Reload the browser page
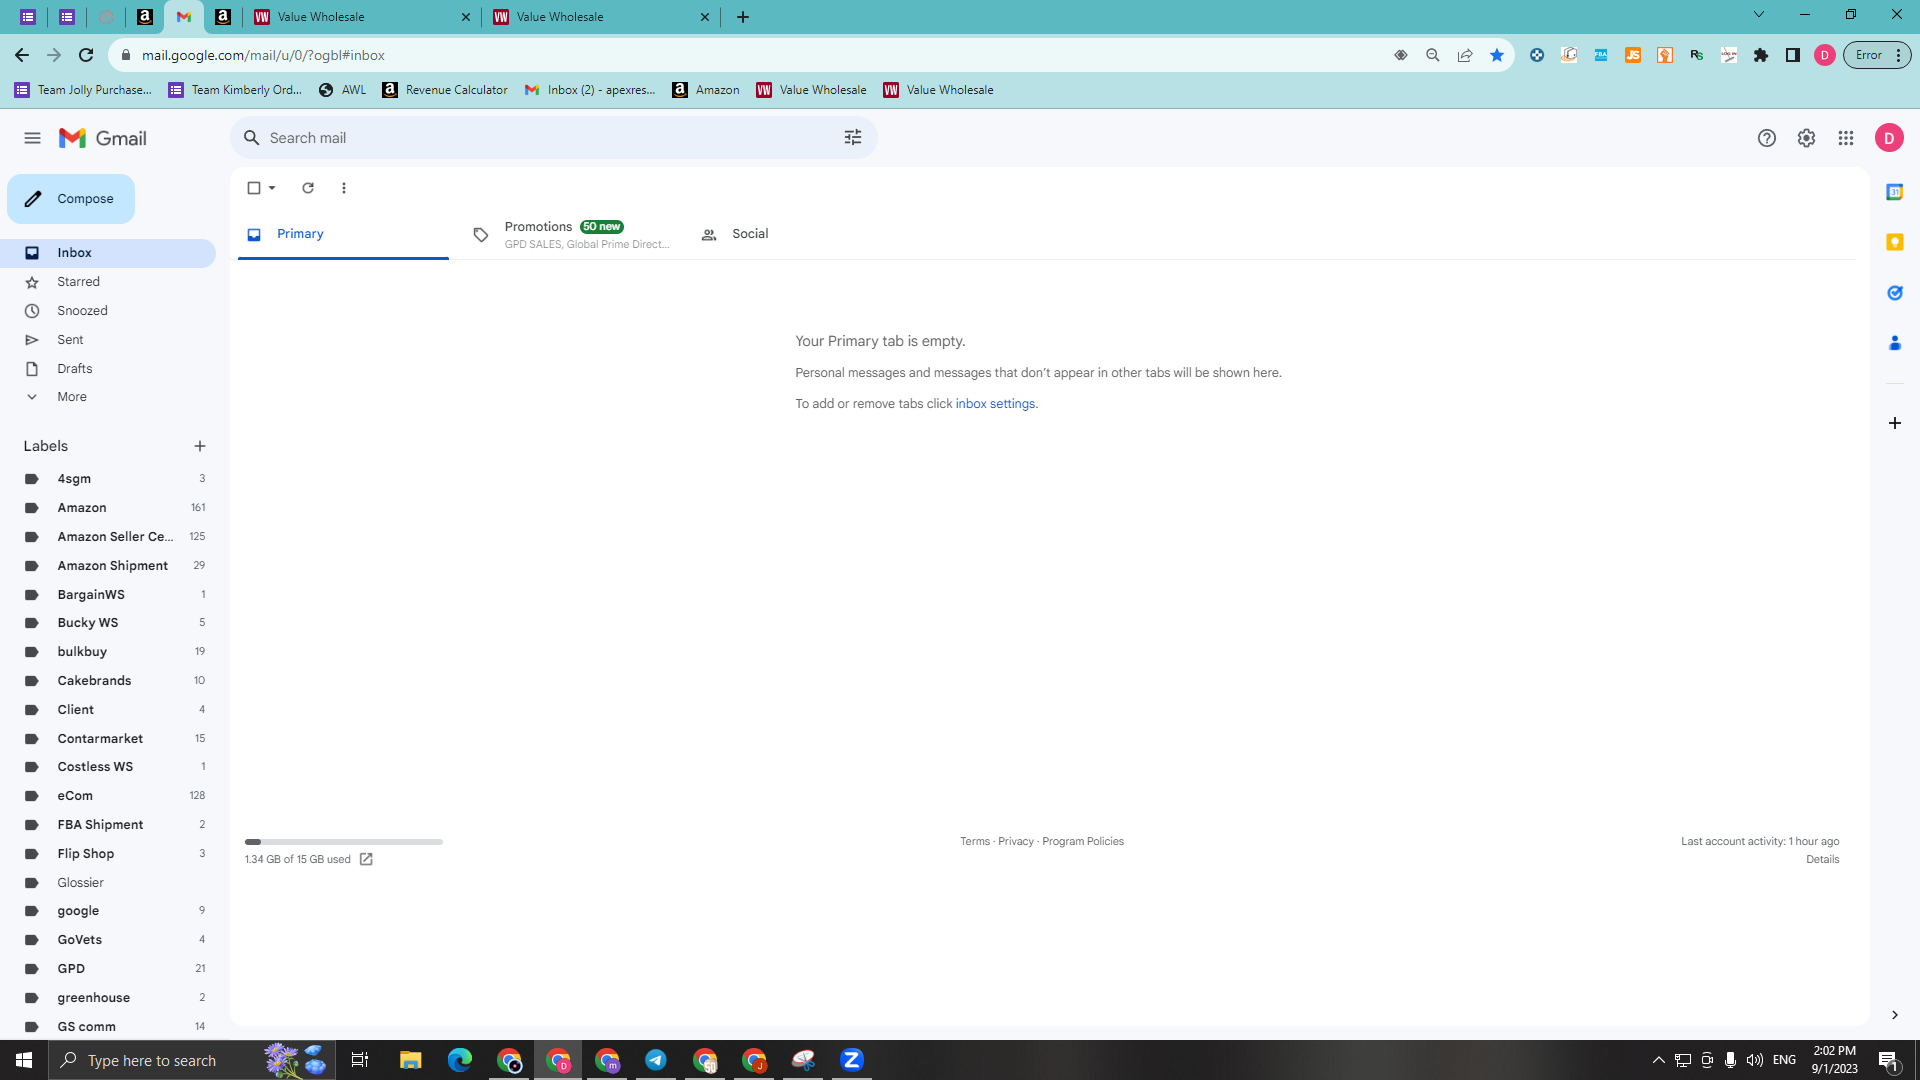Viewport: 1920px width, 1080px height. (x=86, y=55)
